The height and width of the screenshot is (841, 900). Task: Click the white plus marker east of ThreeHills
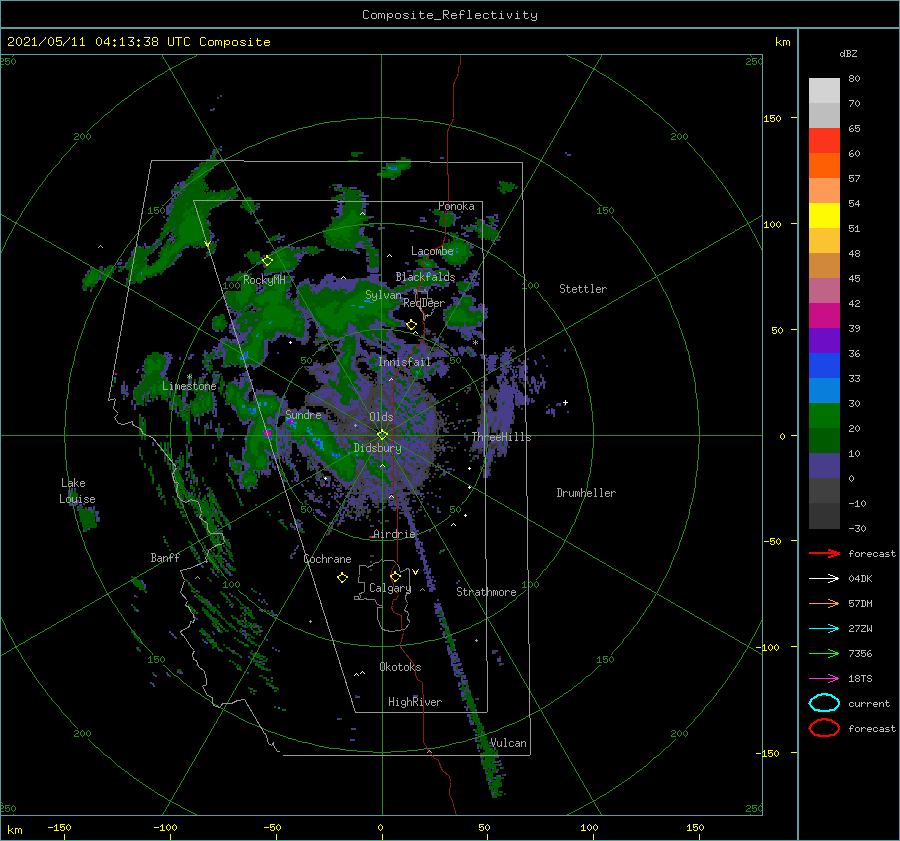click(565, 402)
